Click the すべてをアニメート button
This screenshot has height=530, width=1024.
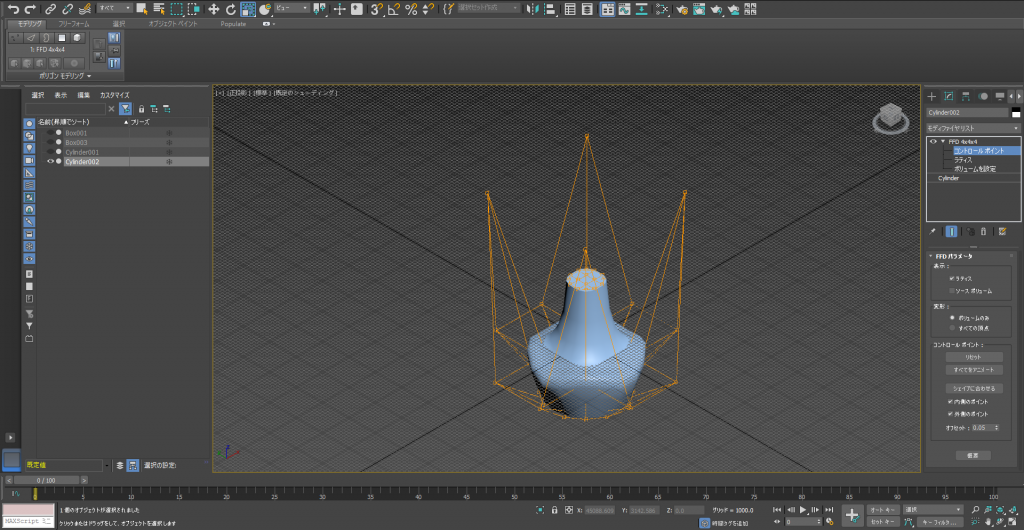pos(974,369)
